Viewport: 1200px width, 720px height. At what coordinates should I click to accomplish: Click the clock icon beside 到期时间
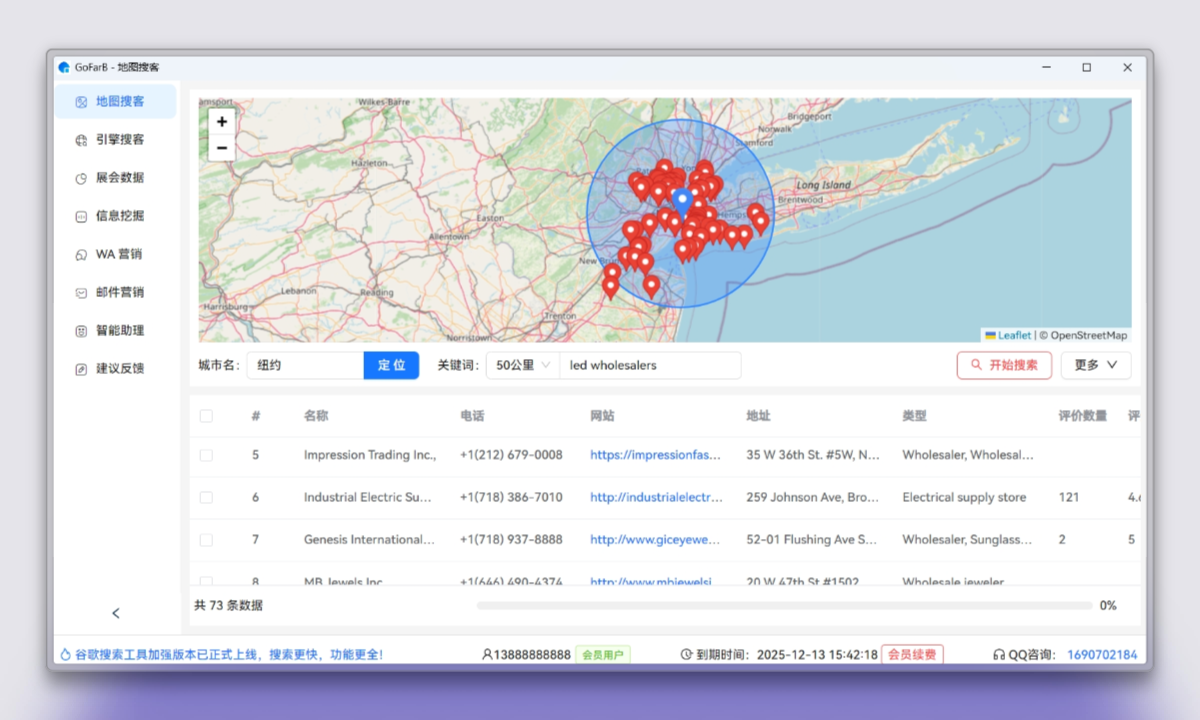pyautogui.click(x=686, y=655)
